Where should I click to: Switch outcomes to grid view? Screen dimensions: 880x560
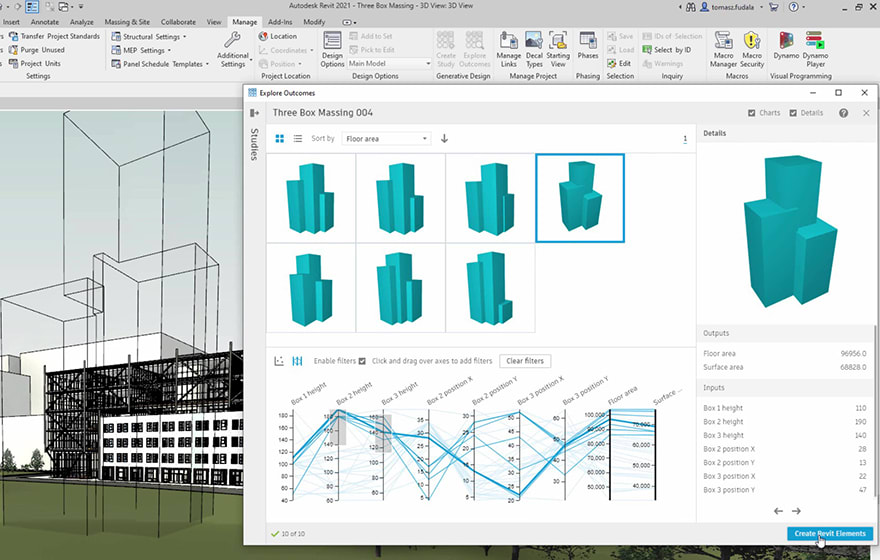point(279,139)
